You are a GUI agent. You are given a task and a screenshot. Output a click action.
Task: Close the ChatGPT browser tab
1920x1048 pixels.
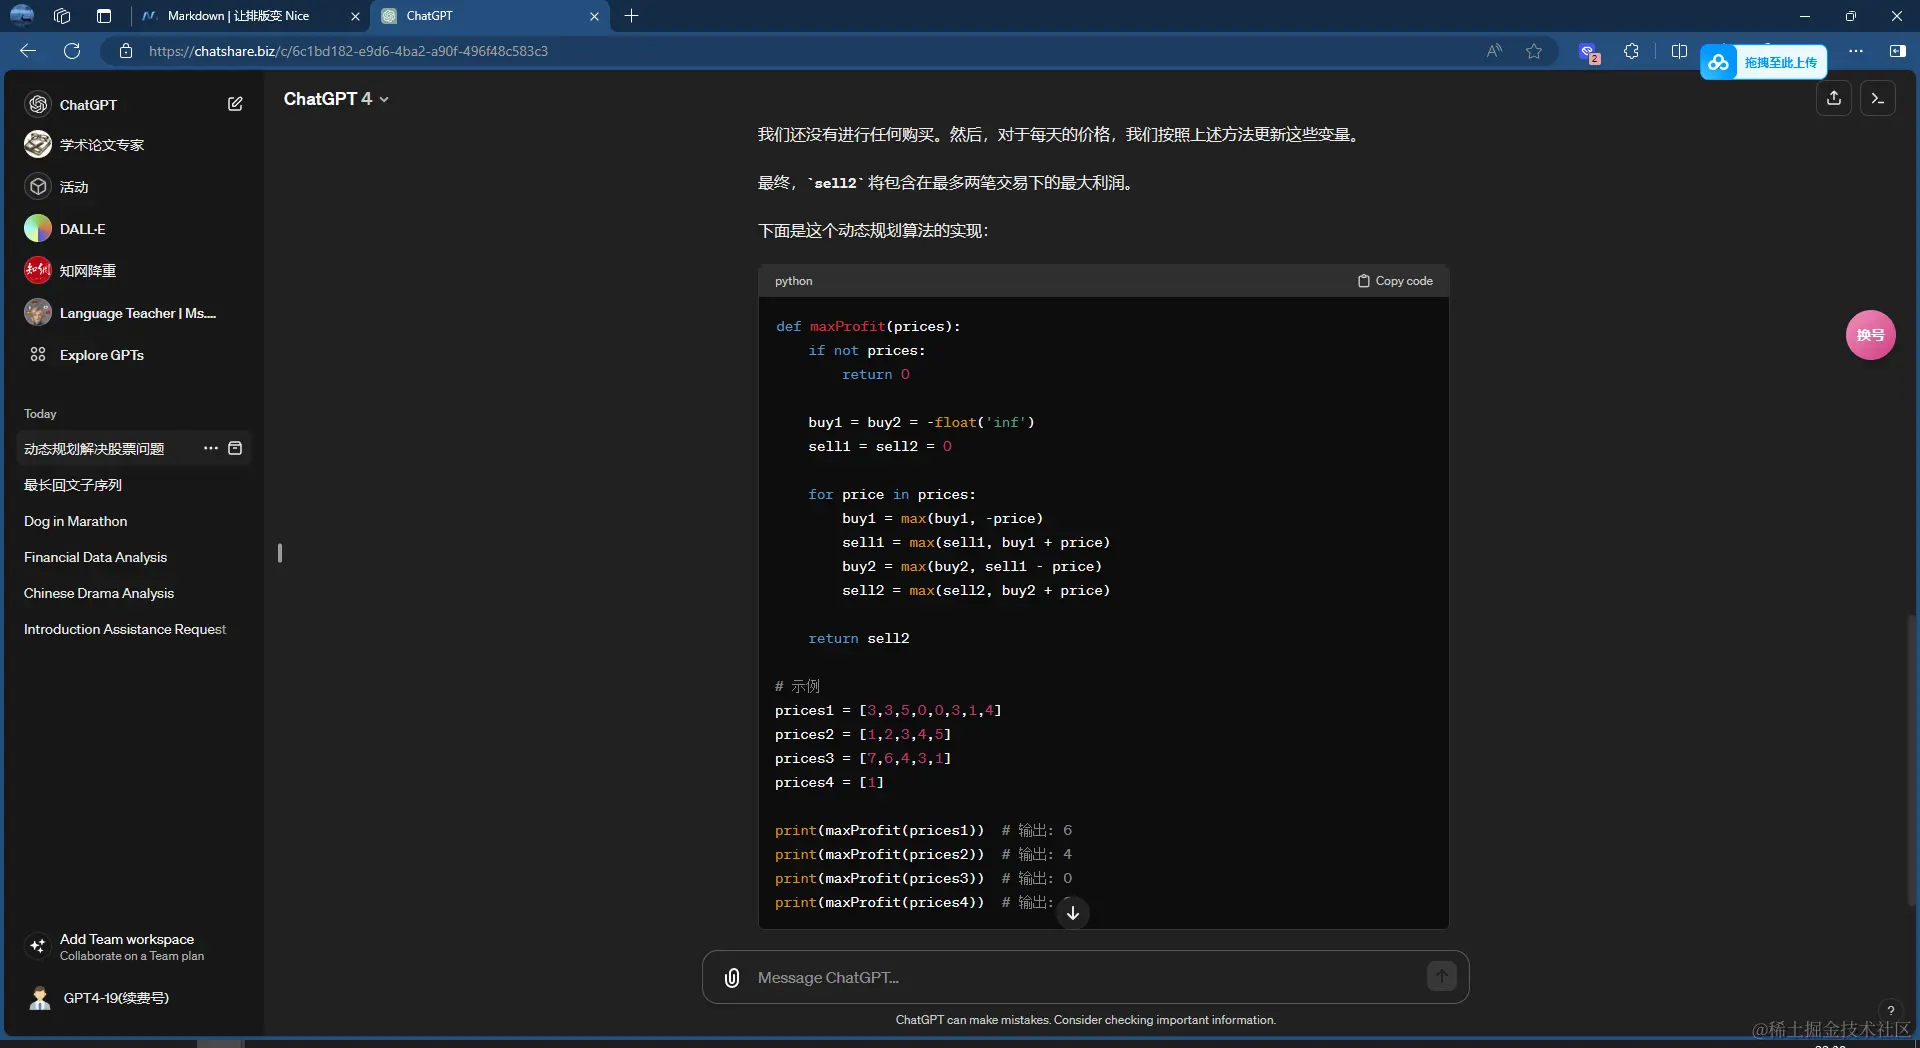pyautogui.click(x=594, y=16)
